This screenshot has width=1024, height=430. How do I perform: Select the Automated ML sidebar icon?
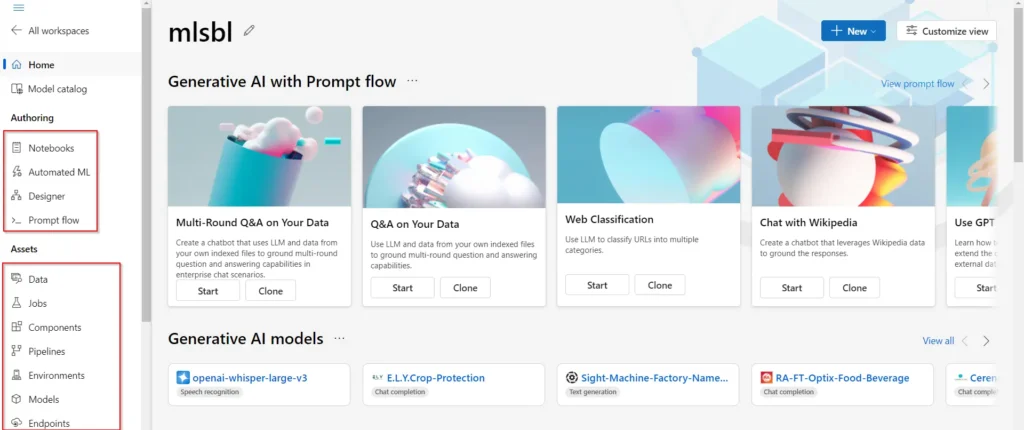17,172
